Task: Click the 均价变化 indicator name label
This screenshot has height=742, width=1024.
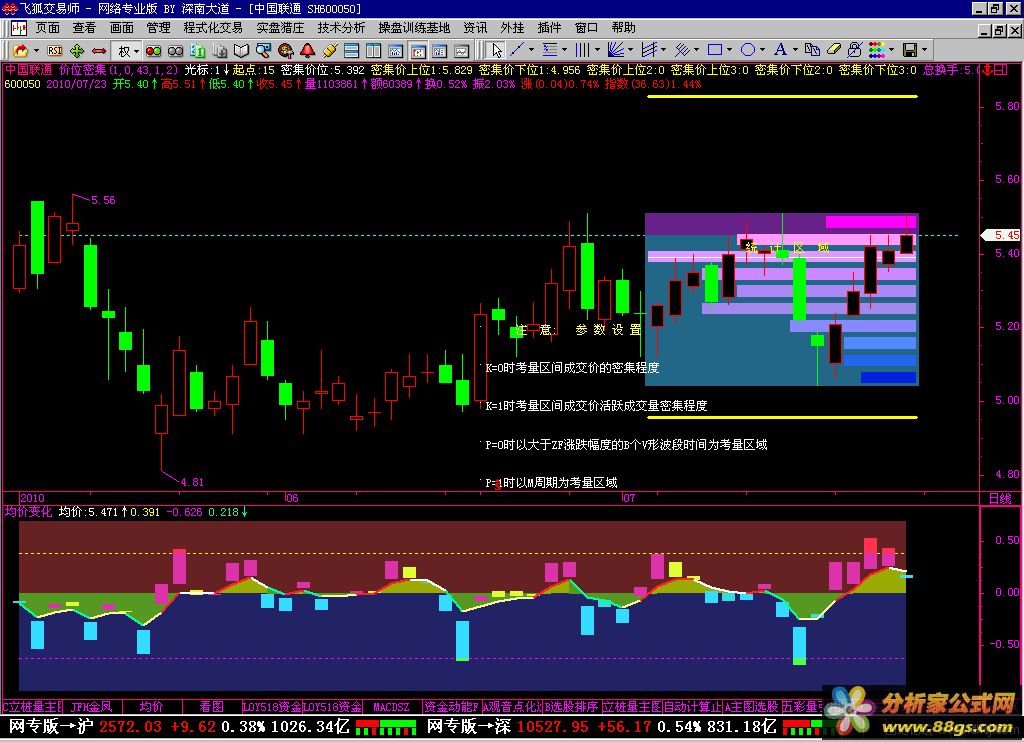Action: point(28,511)
